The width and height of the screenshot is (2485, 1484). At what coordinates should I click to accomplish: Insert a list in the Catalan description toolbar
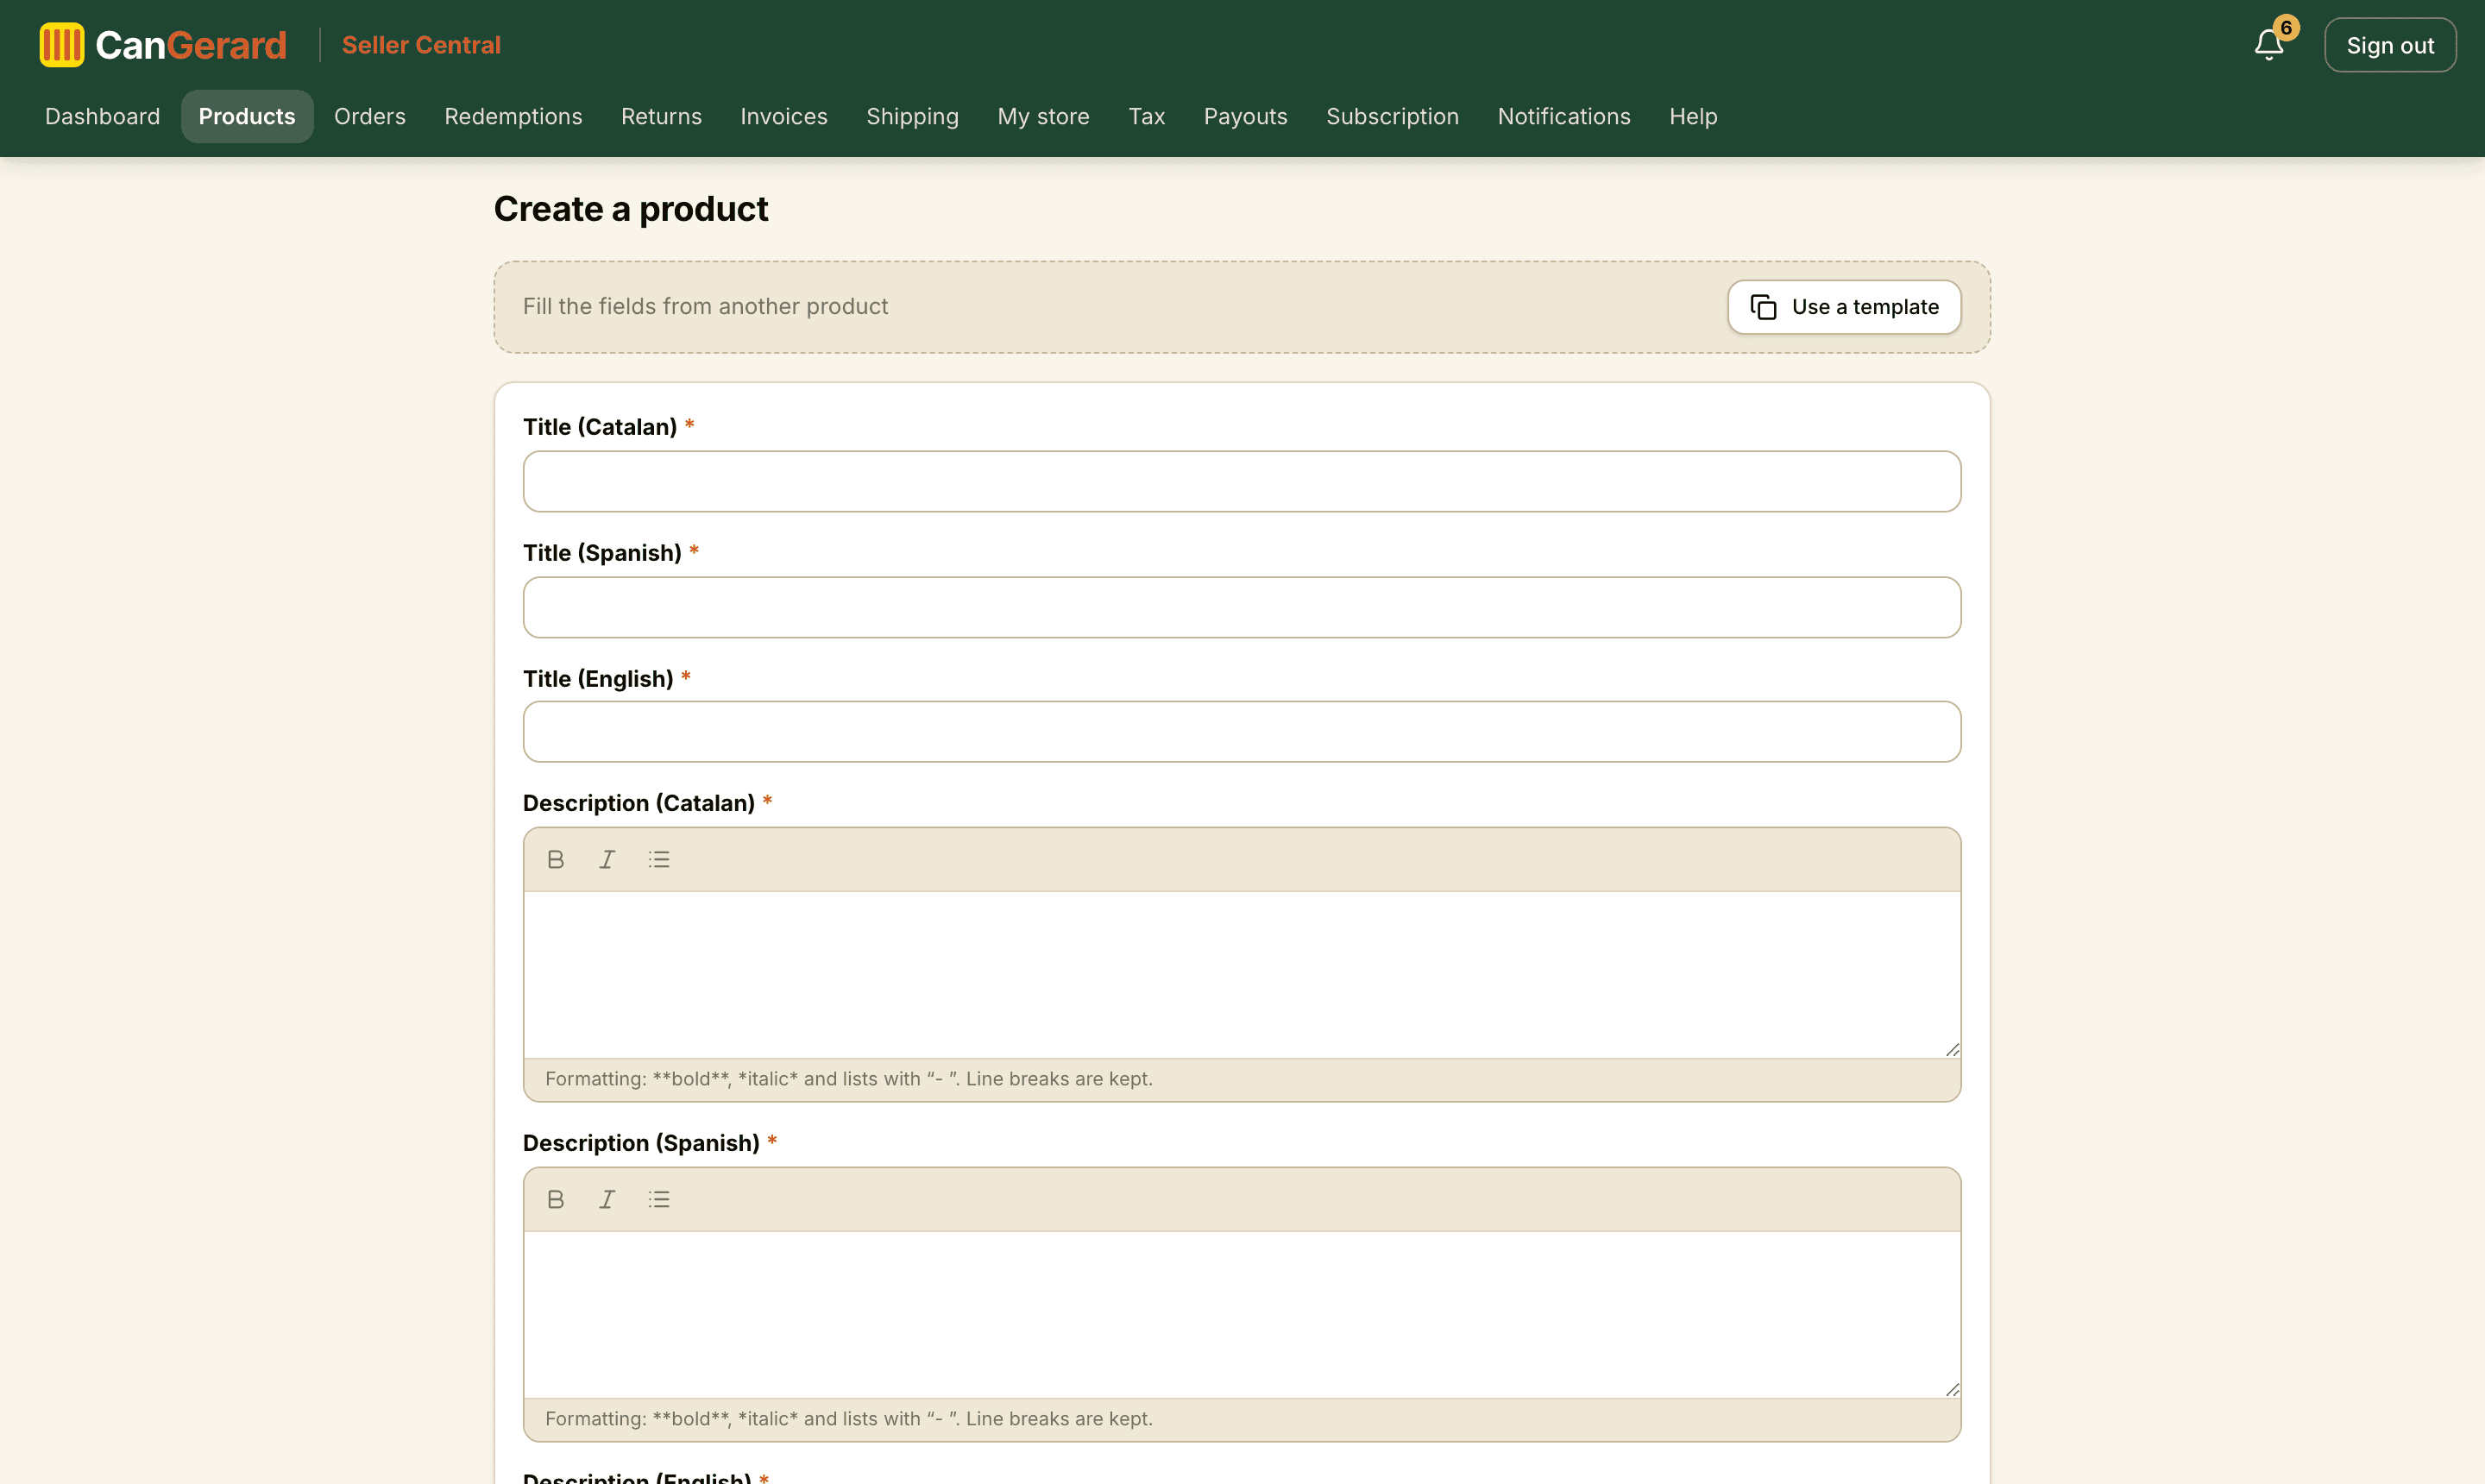point(659,859)
